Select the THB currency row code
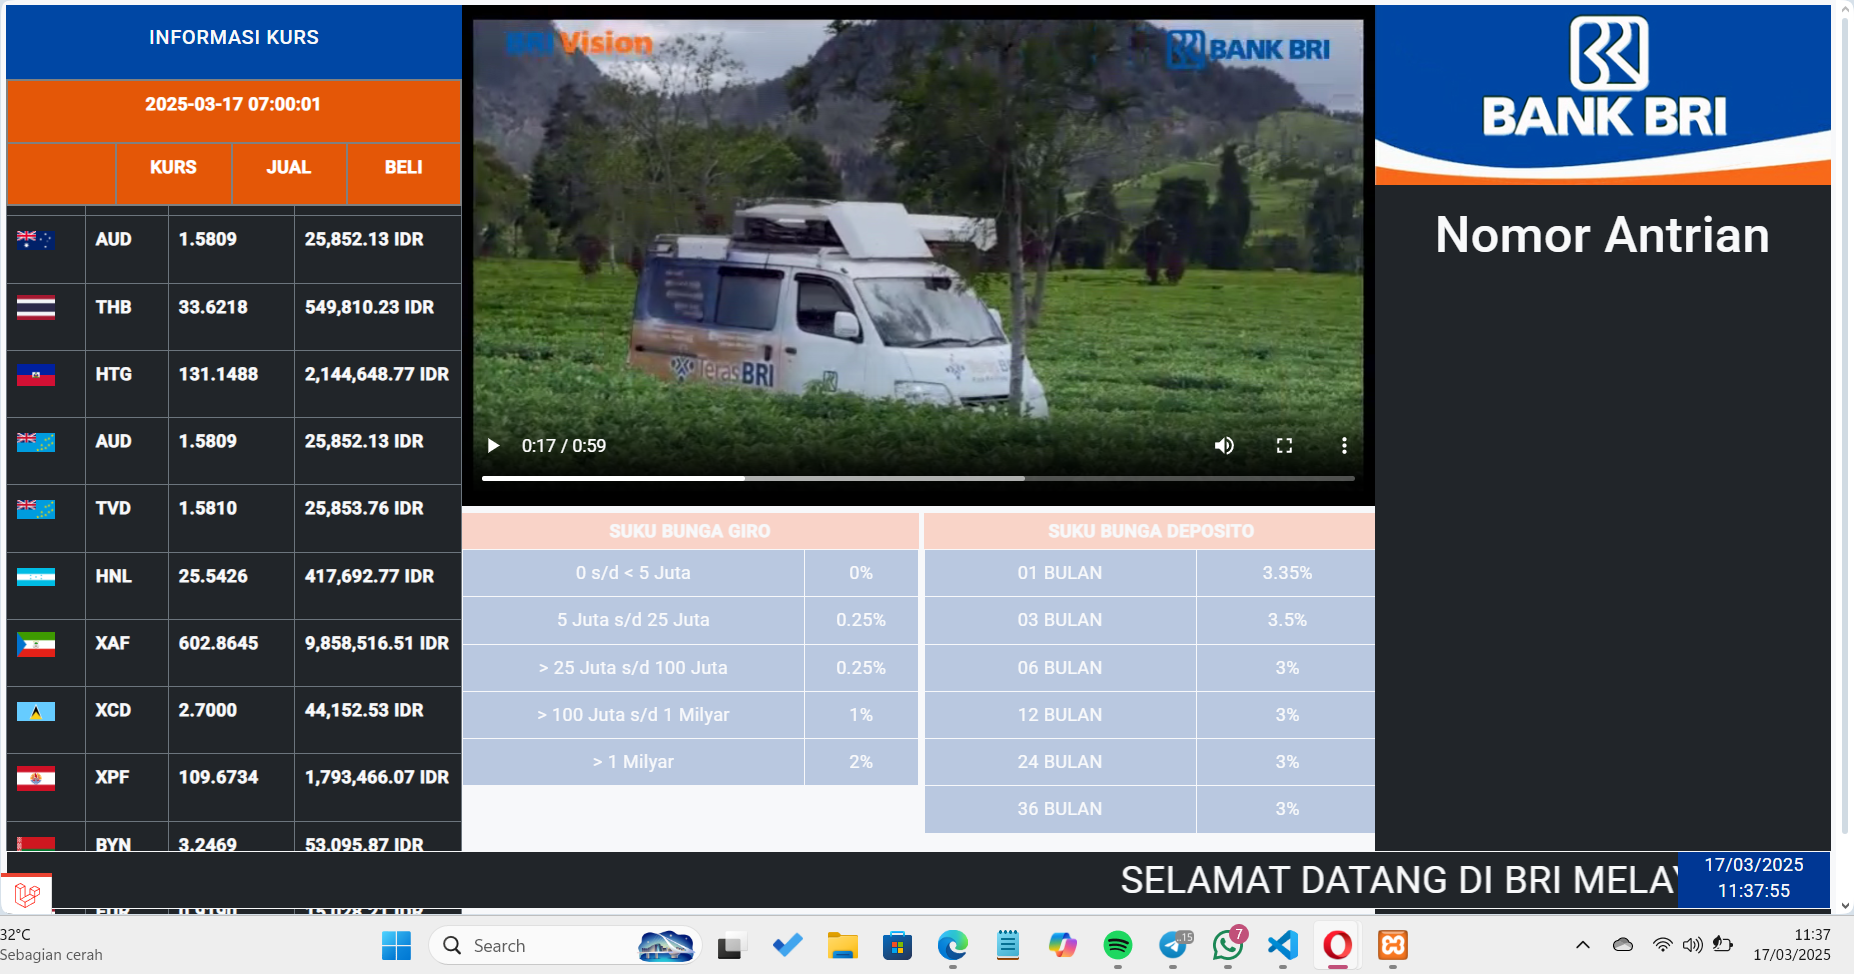Viewport: 1854px width, 974px height. 114,308
